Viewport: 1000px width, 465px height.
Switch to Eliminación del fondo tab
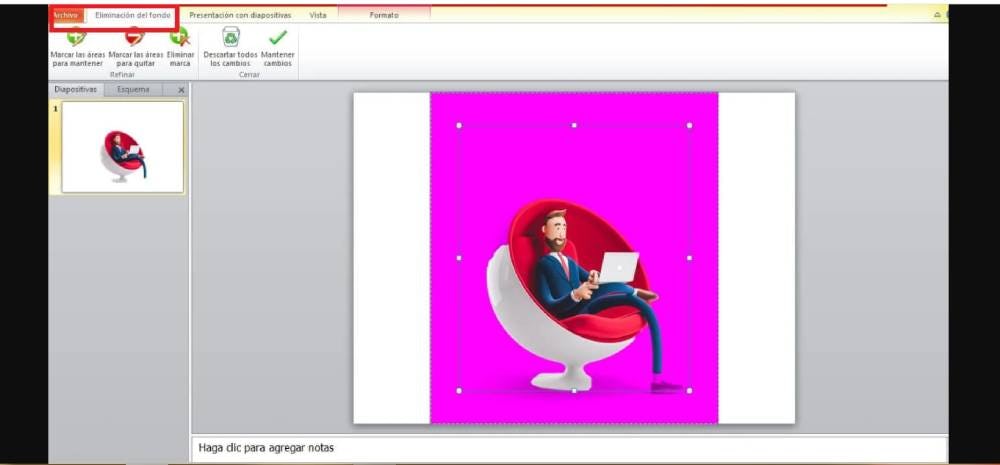132,15
